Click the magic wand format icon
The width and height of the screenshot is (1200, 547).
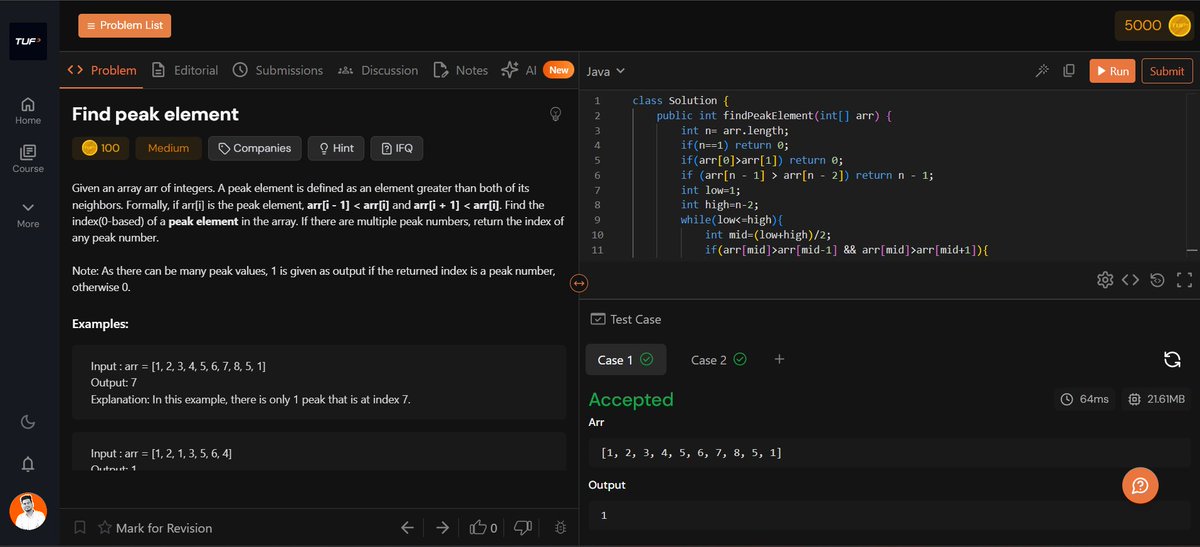point(1041,71)
